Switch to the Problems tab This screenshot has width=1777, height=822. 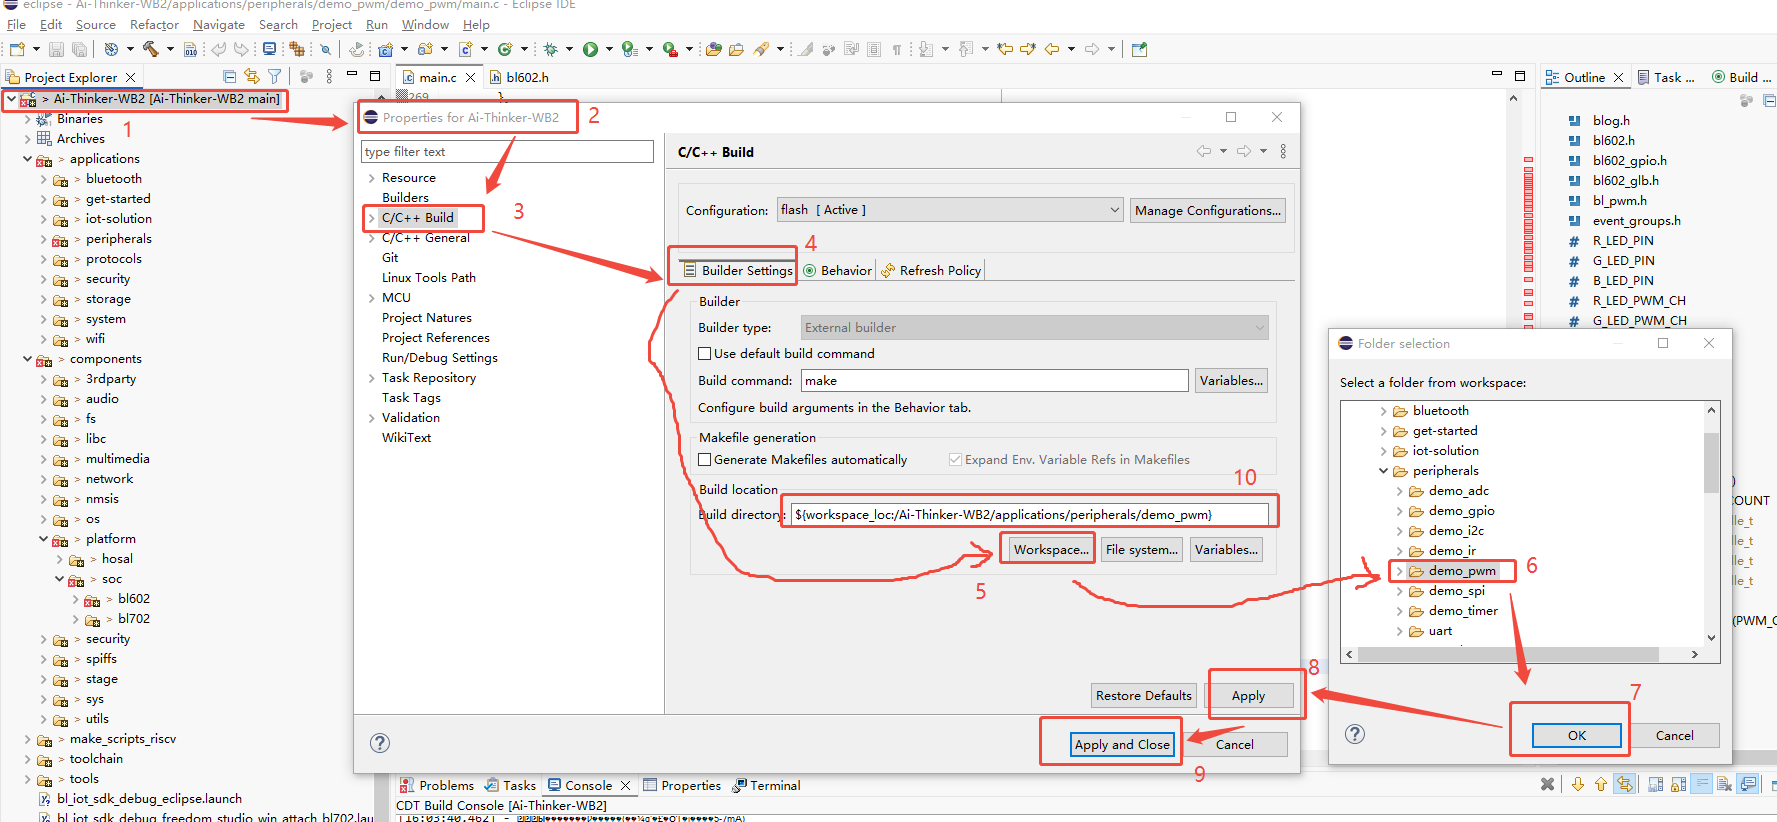click(437, 785)
